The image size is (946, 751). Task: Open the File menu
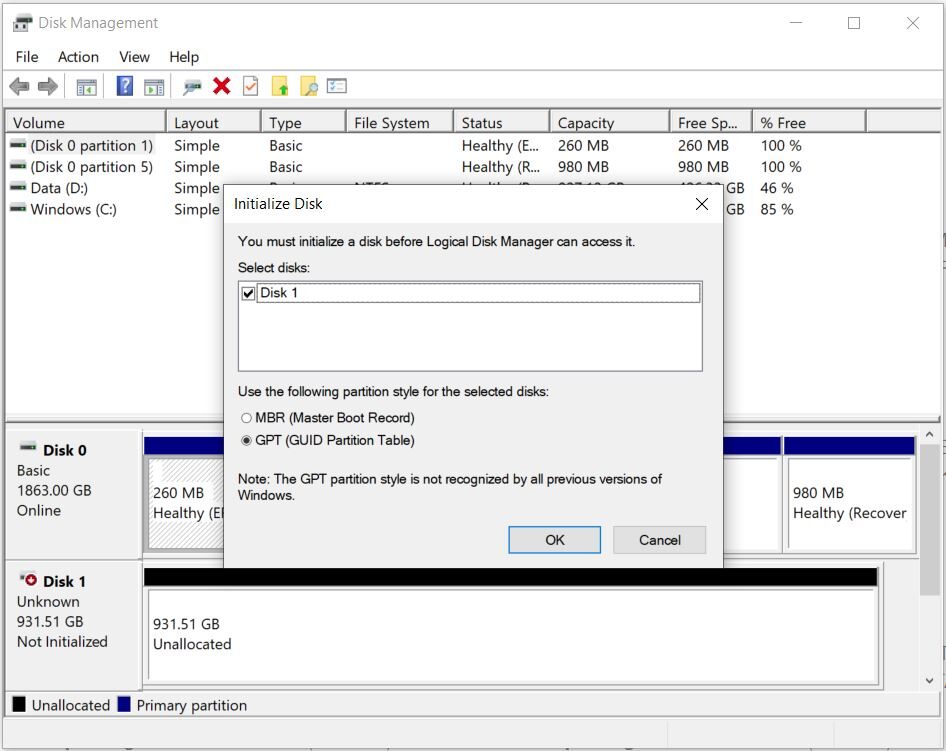26,57
